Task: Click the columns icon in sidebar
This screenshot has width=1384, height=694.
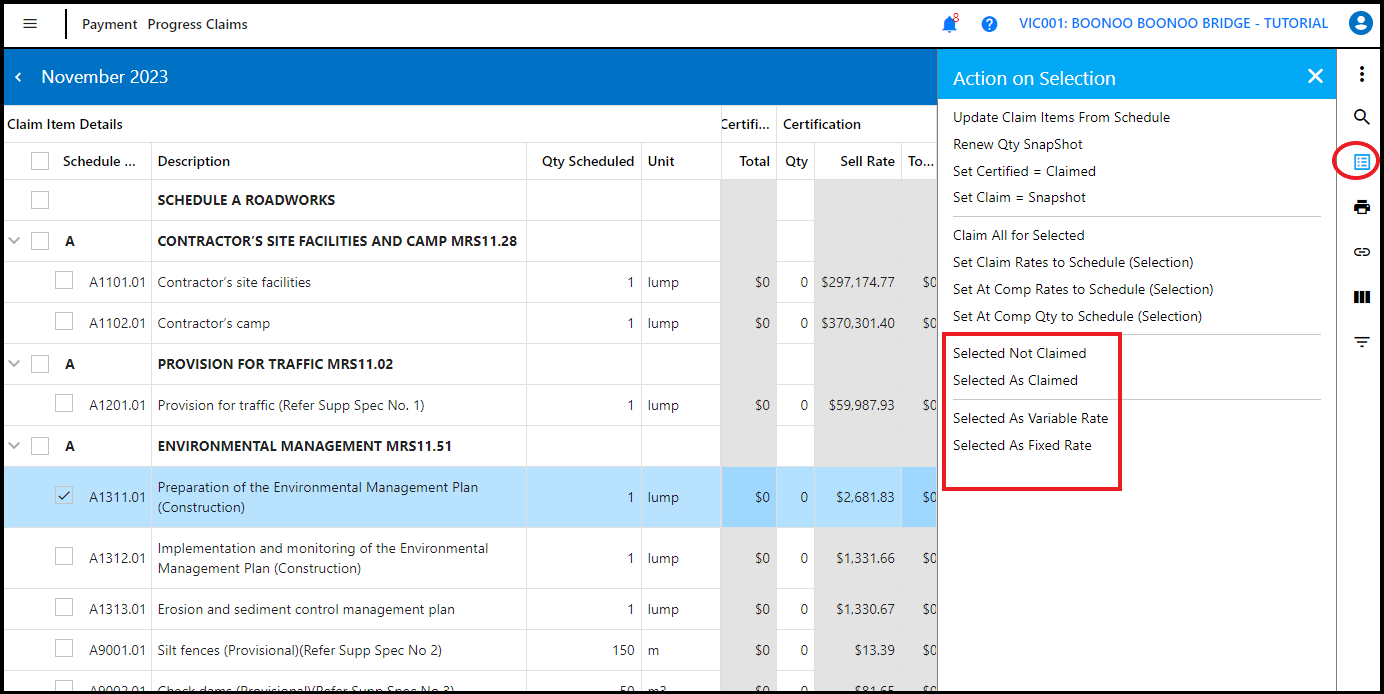Action: click(x=1361, y=297)
